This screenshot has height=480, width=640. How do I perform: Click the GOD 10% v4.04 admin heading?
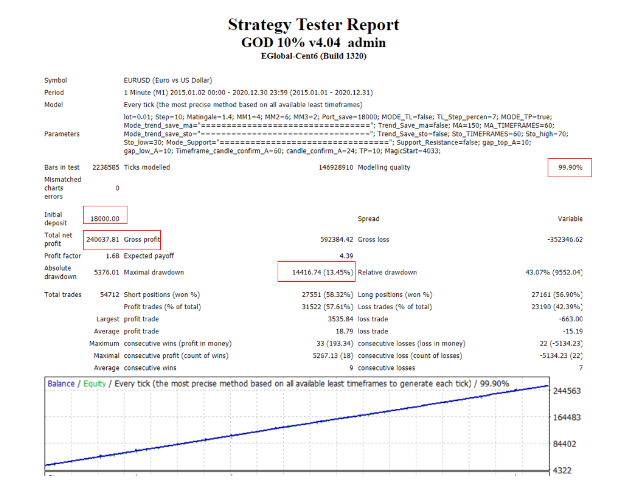click(313, 44)
